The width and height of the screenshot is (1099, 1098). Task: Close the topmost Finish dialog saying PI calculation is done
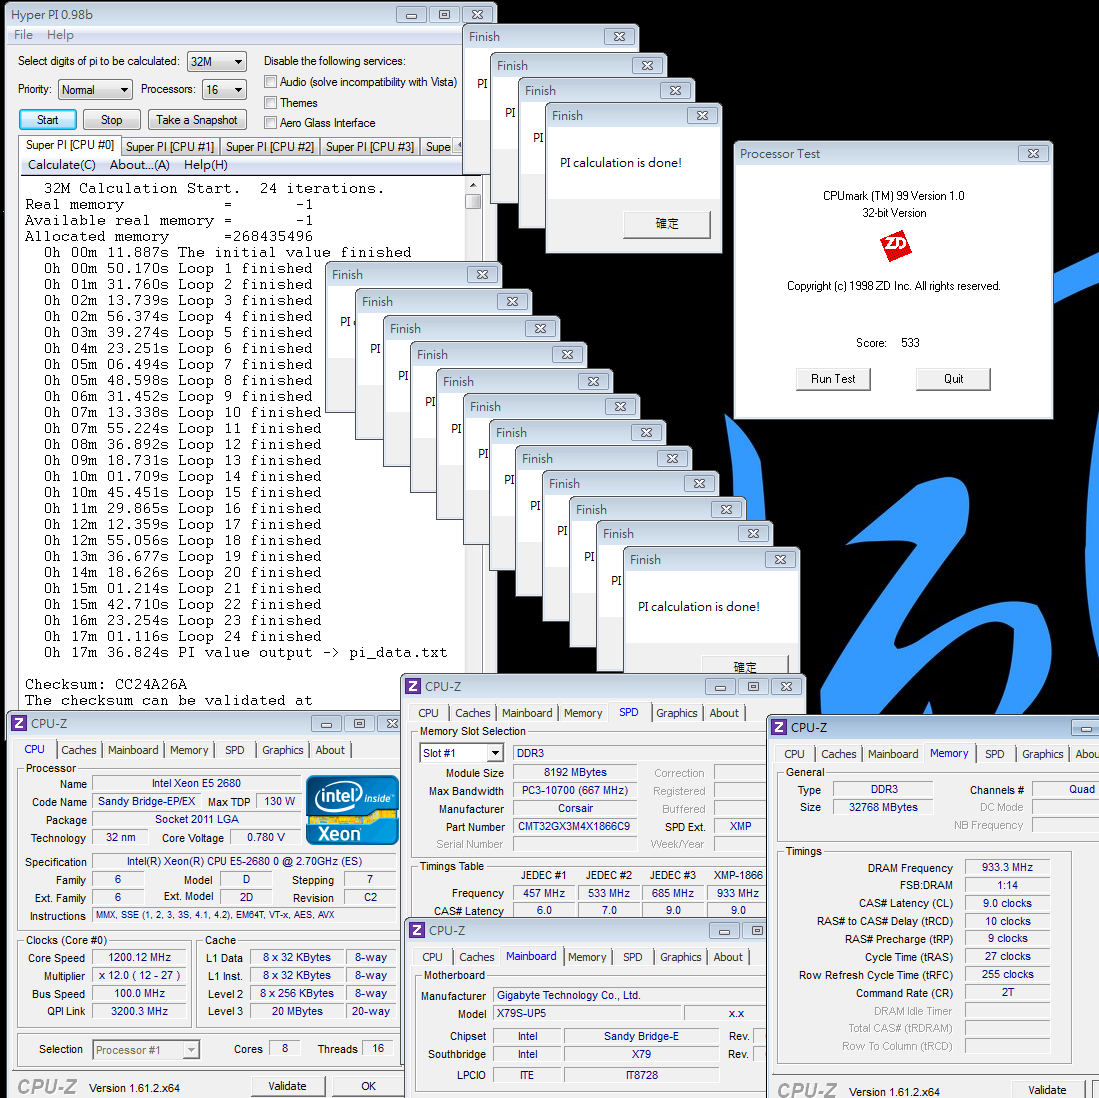(702, 116)
